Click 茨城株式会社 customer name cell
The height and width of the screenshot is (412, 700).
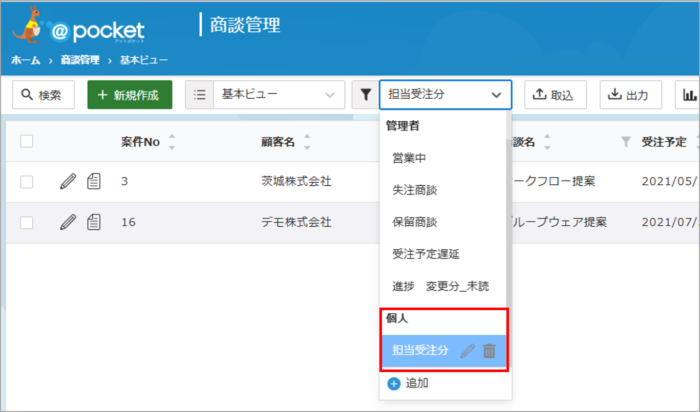click(296, 181)
